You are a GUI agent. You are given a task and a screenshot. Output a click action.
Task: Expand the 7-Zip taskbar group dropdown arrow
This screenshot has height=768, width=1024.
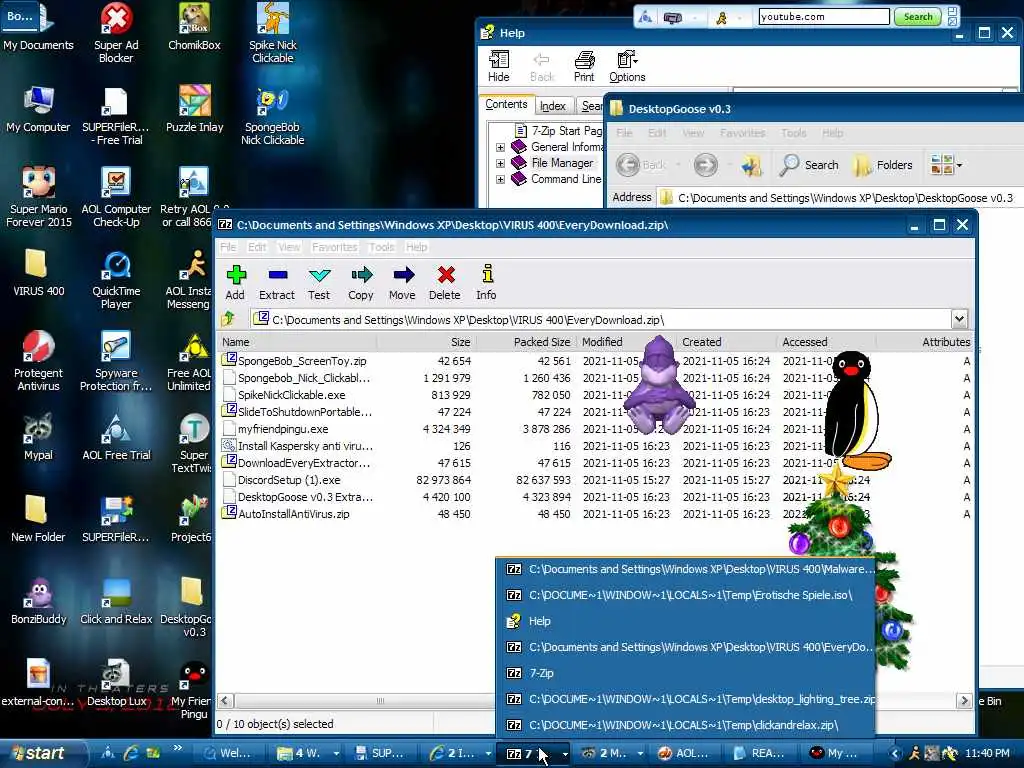[565, 754]
